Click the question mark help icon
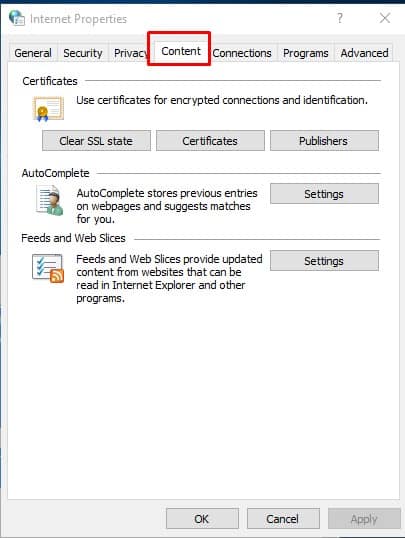405x538 pixels. [340, 18]
